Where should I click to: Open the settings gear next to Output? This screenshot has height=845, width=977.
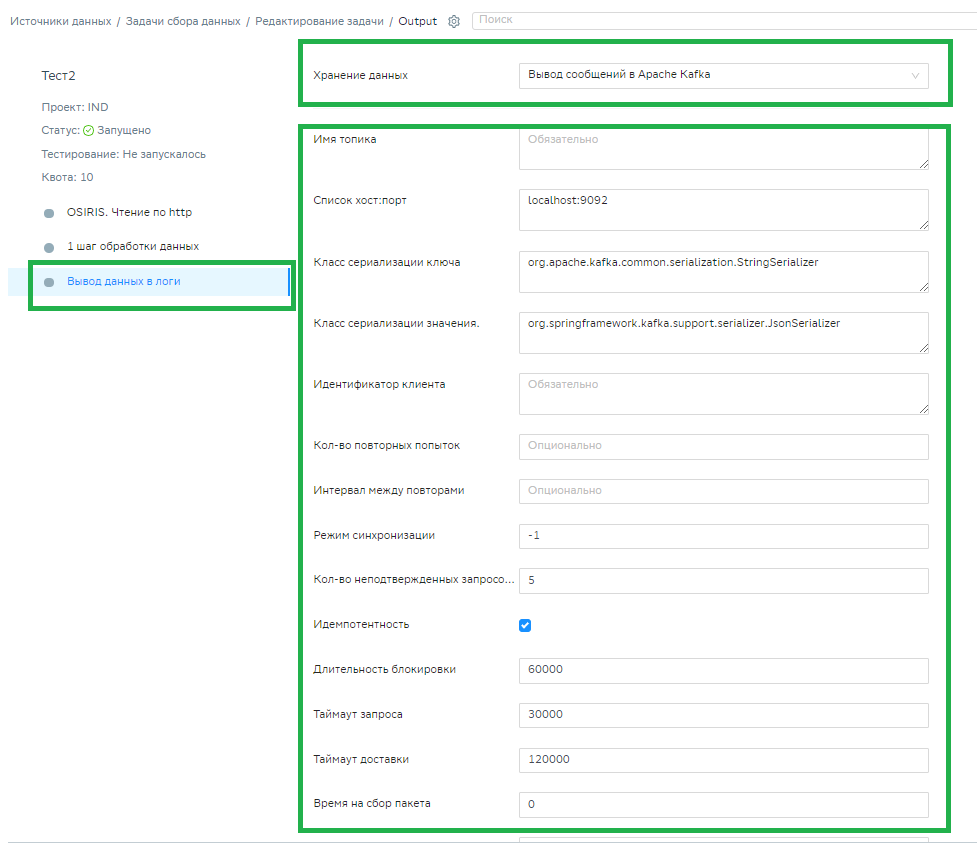(453, 20)
